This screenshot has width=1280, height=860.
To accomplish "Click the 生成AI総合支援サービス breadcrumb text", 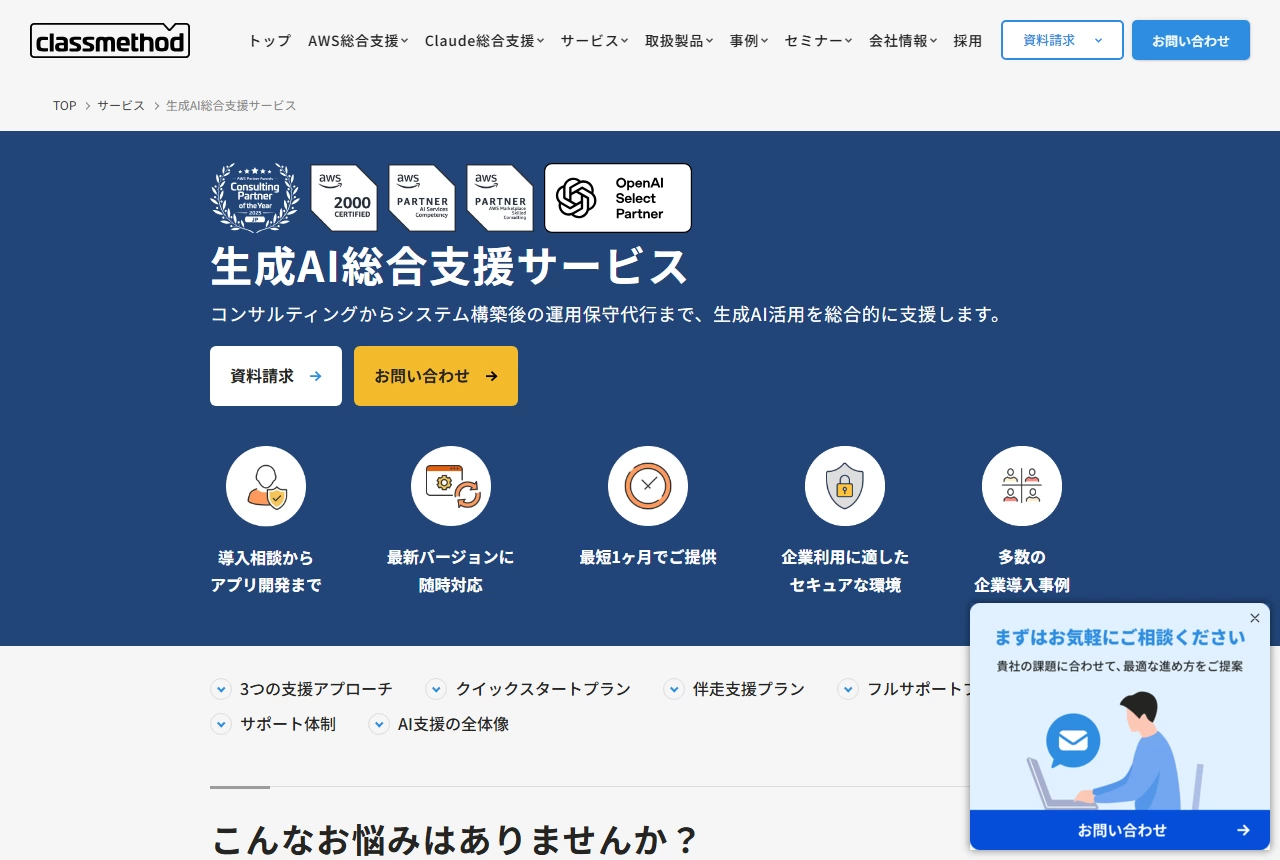I will [231, 105].
